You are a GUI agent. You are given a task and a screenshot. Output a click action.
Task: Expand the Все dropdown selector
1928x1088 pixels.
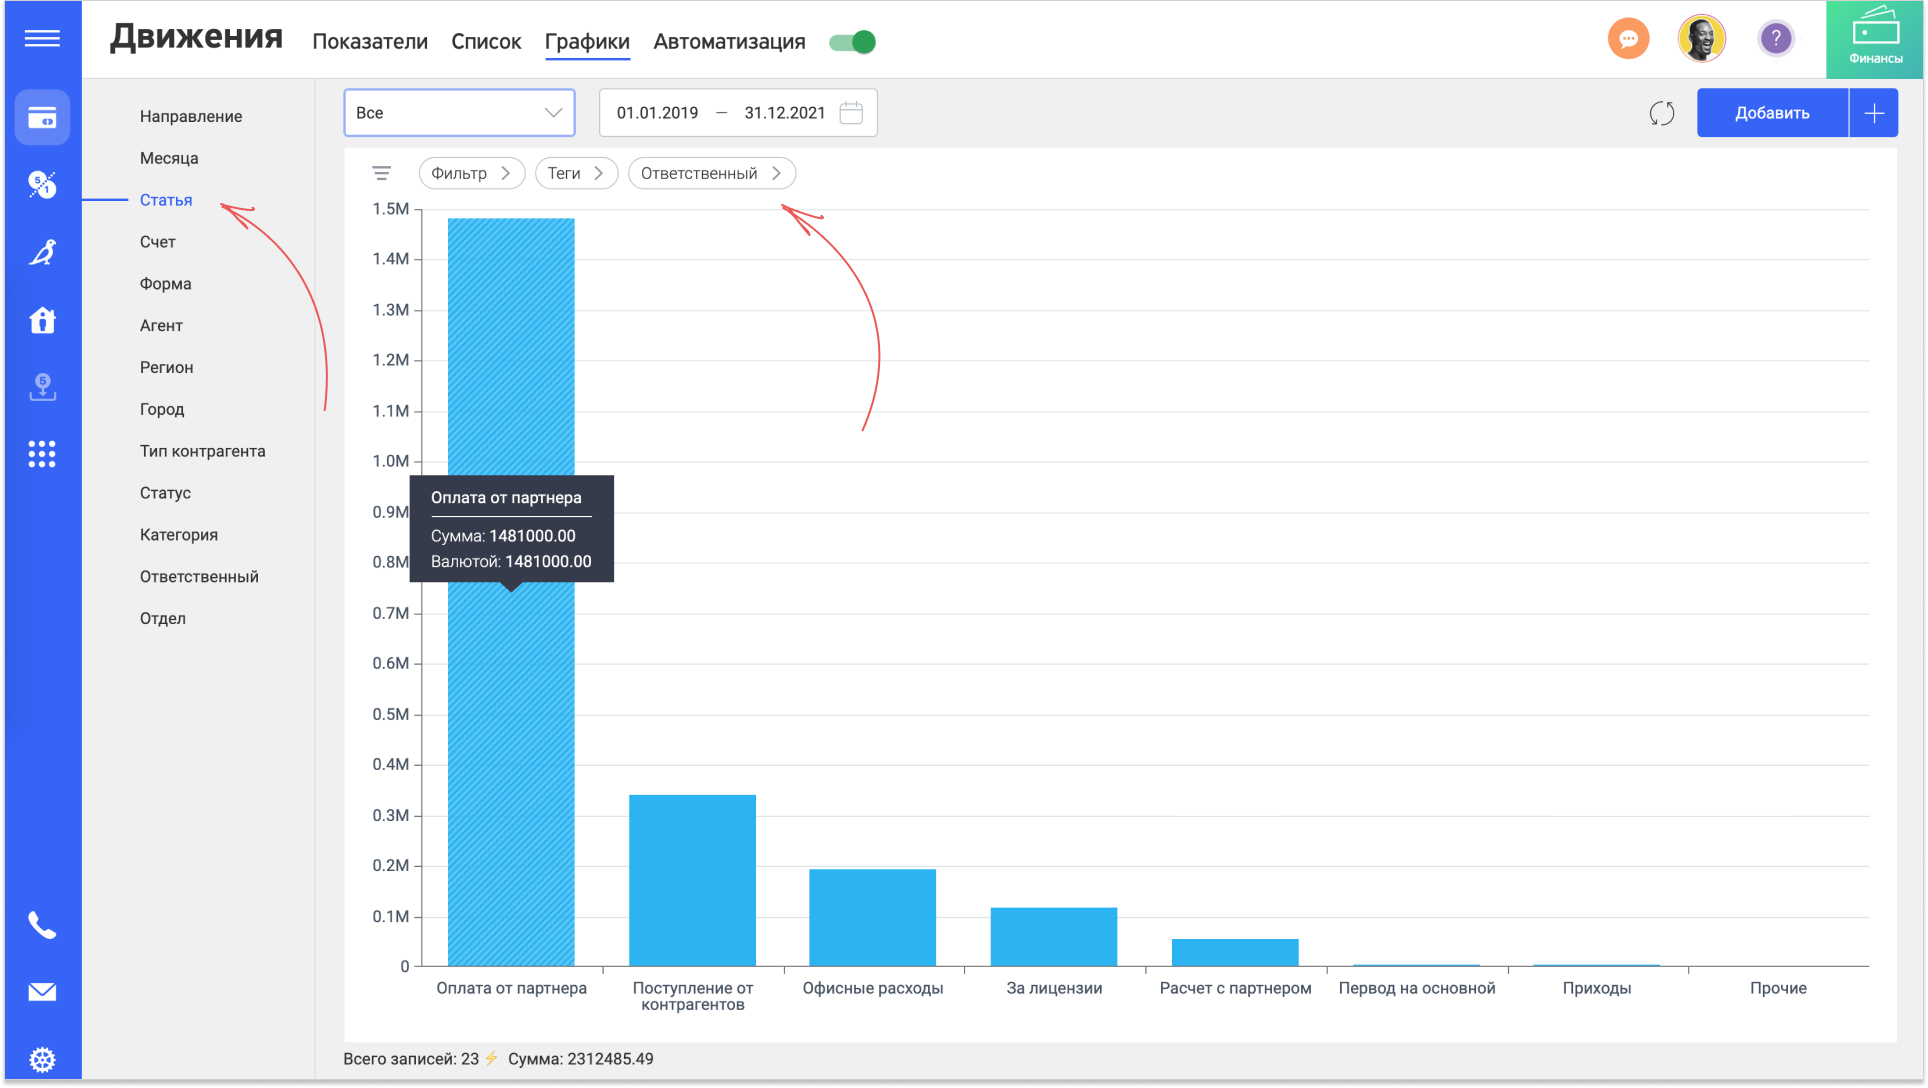[x=459, y=113]
